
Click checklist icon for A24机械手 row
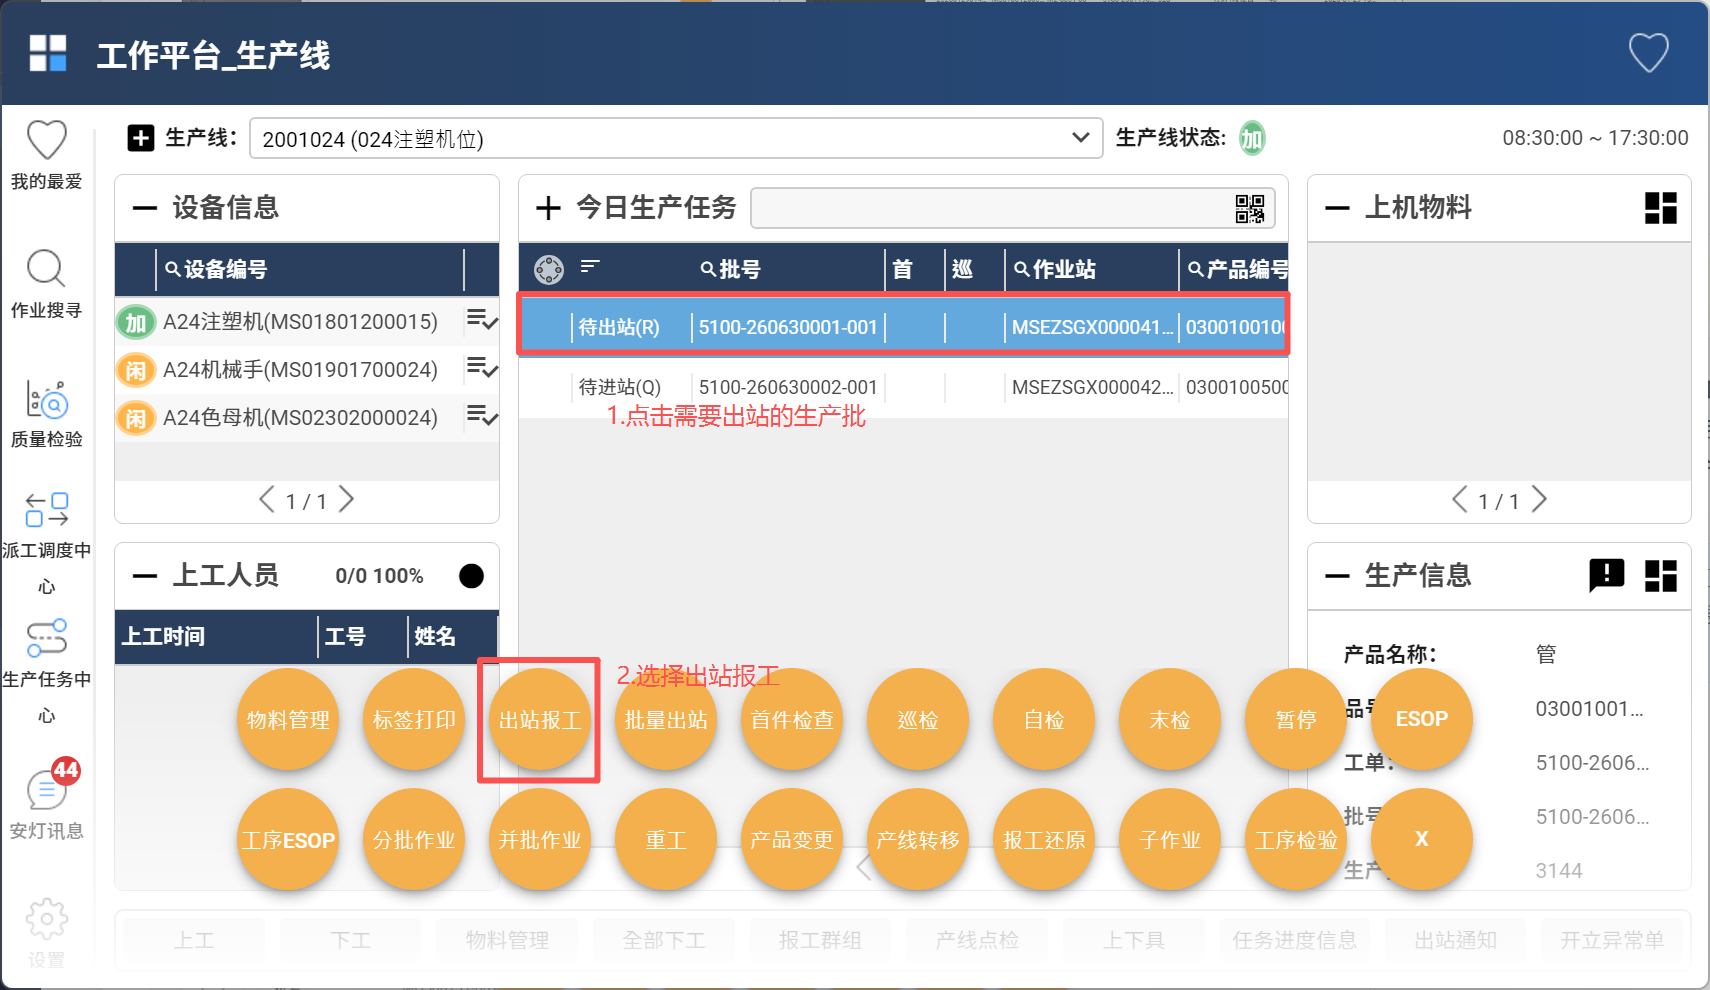point(482,368)
